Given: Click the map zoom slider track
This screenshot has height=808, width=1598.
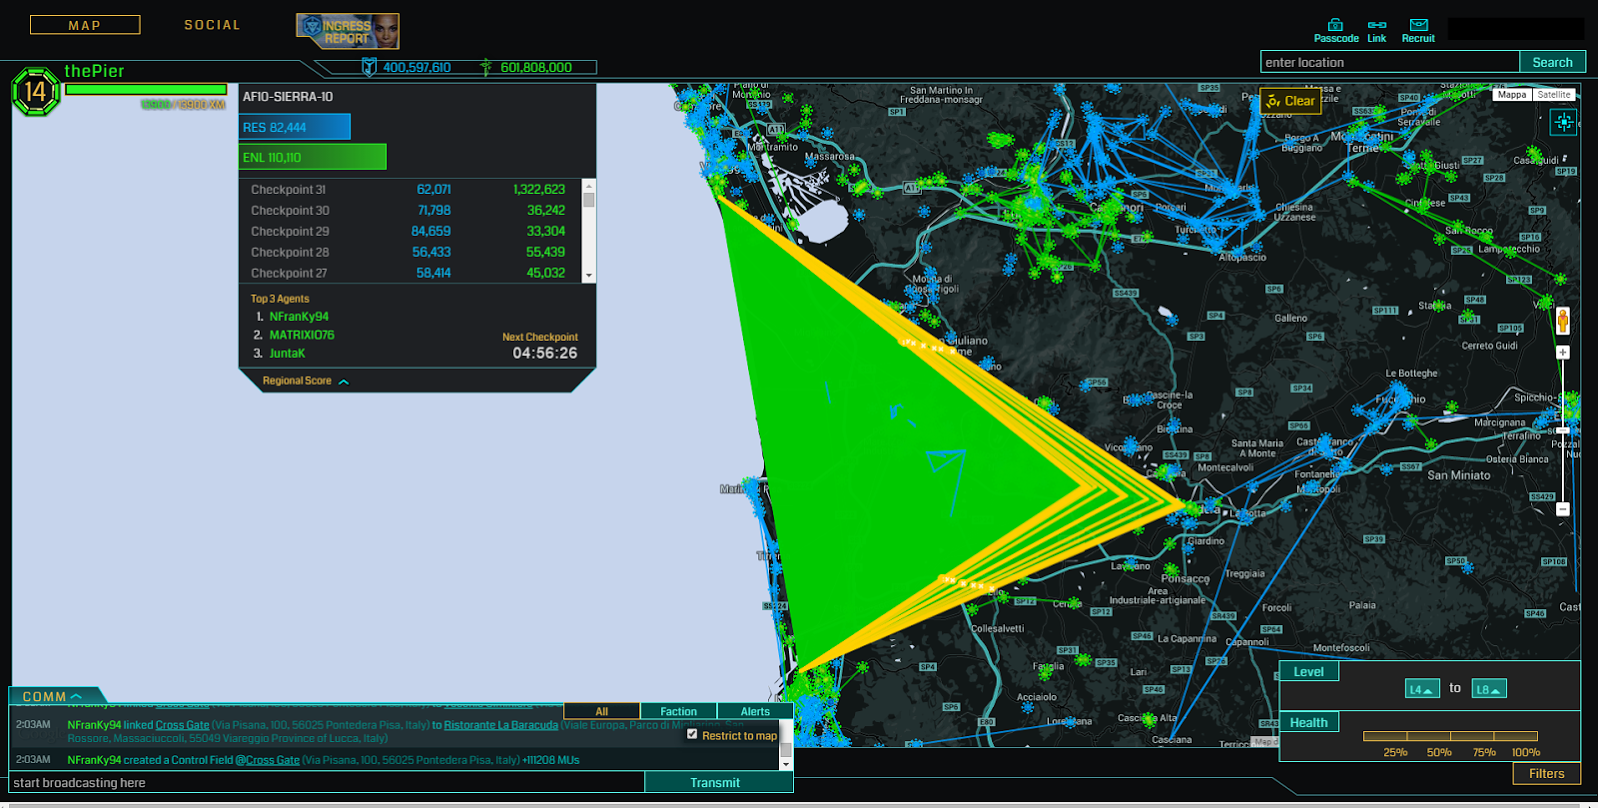Looking at the screenshot, I should pos(1563,430).
